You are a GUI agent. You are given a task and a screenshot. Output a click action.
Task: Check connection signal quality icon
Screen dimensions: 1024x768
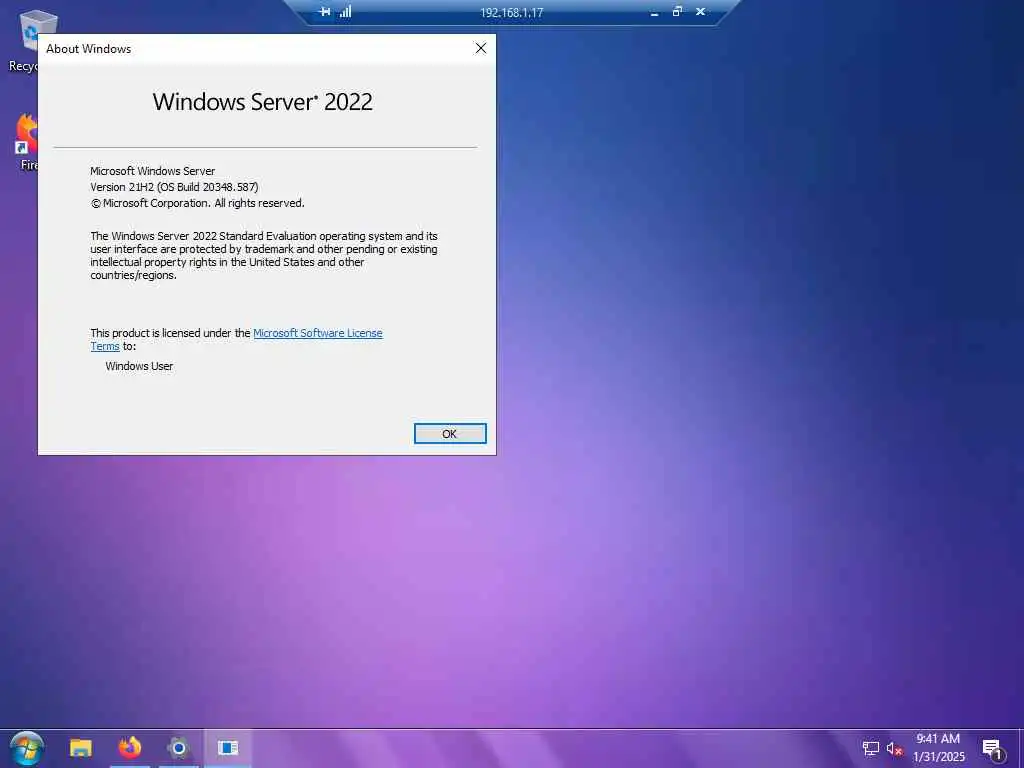[345, 11]
